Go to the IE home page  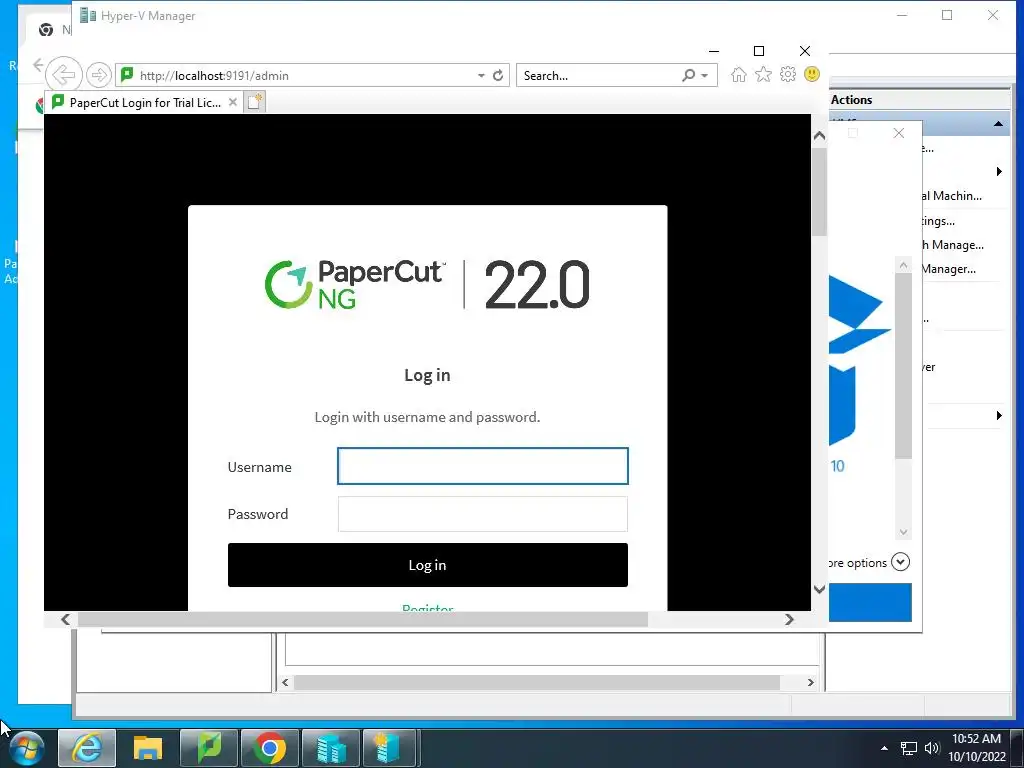[x=739, y=74]
